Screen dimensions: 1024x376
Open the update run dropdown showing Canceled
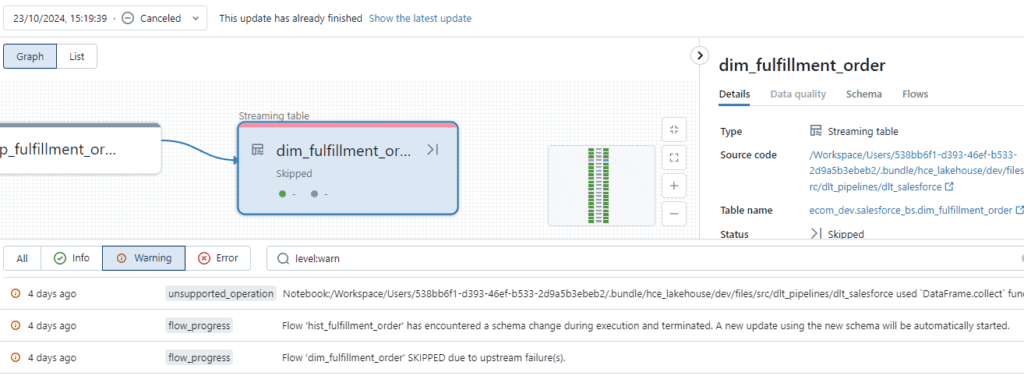pyautogui.click(x=105, y=18)
